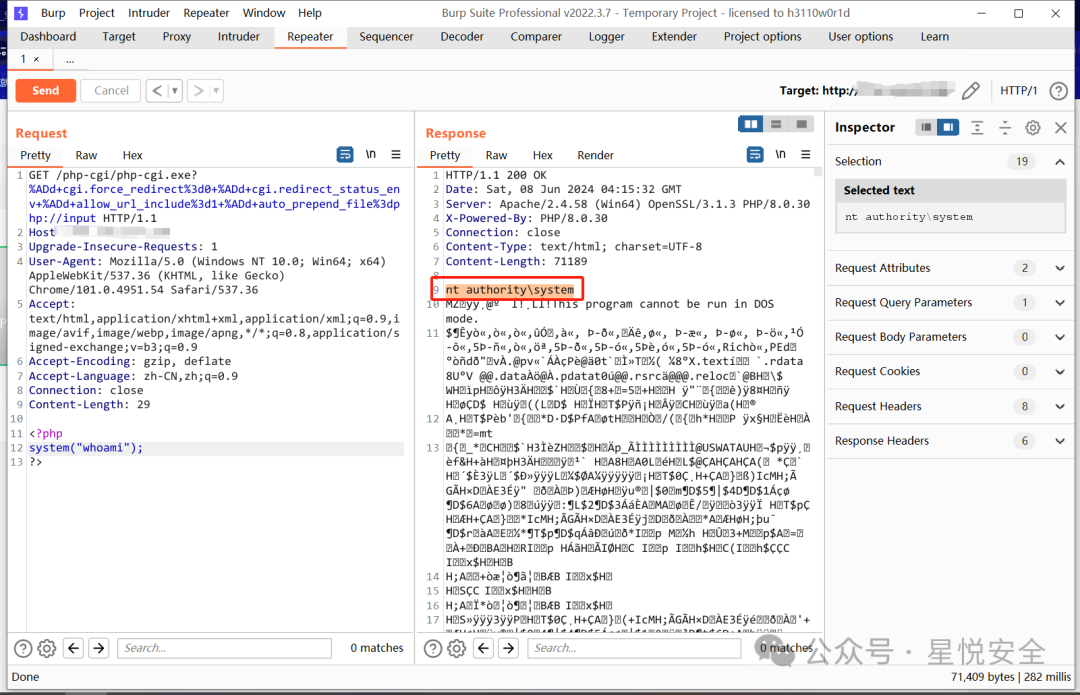Image resolution: width=1080 pixels, height=695 pixels.
Task: Toggle request non-printable characters \n icon
Action: click(371, 154)
